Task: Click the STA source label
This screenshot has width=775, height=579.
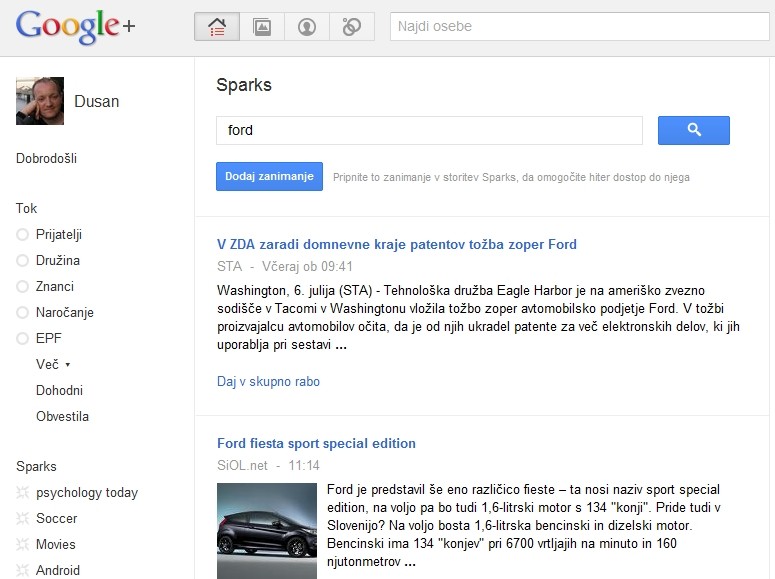Action: point(230,267)
